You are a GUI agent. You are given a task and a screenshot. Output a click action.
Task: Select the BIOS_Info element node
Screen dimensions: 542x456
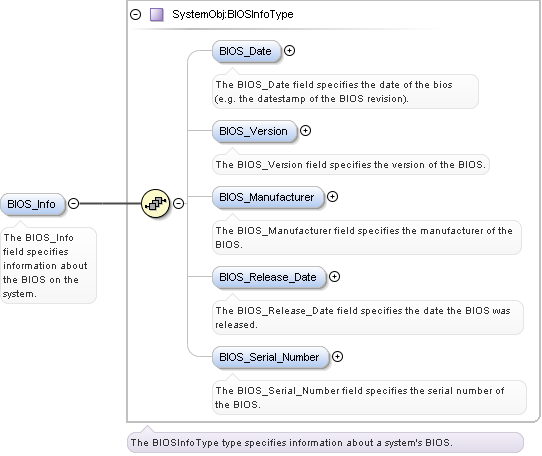32,204
